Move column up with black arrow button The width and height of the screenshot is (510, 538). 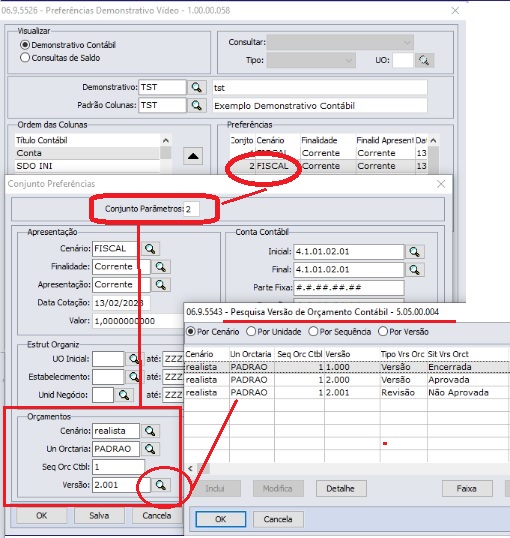[193, 156]
